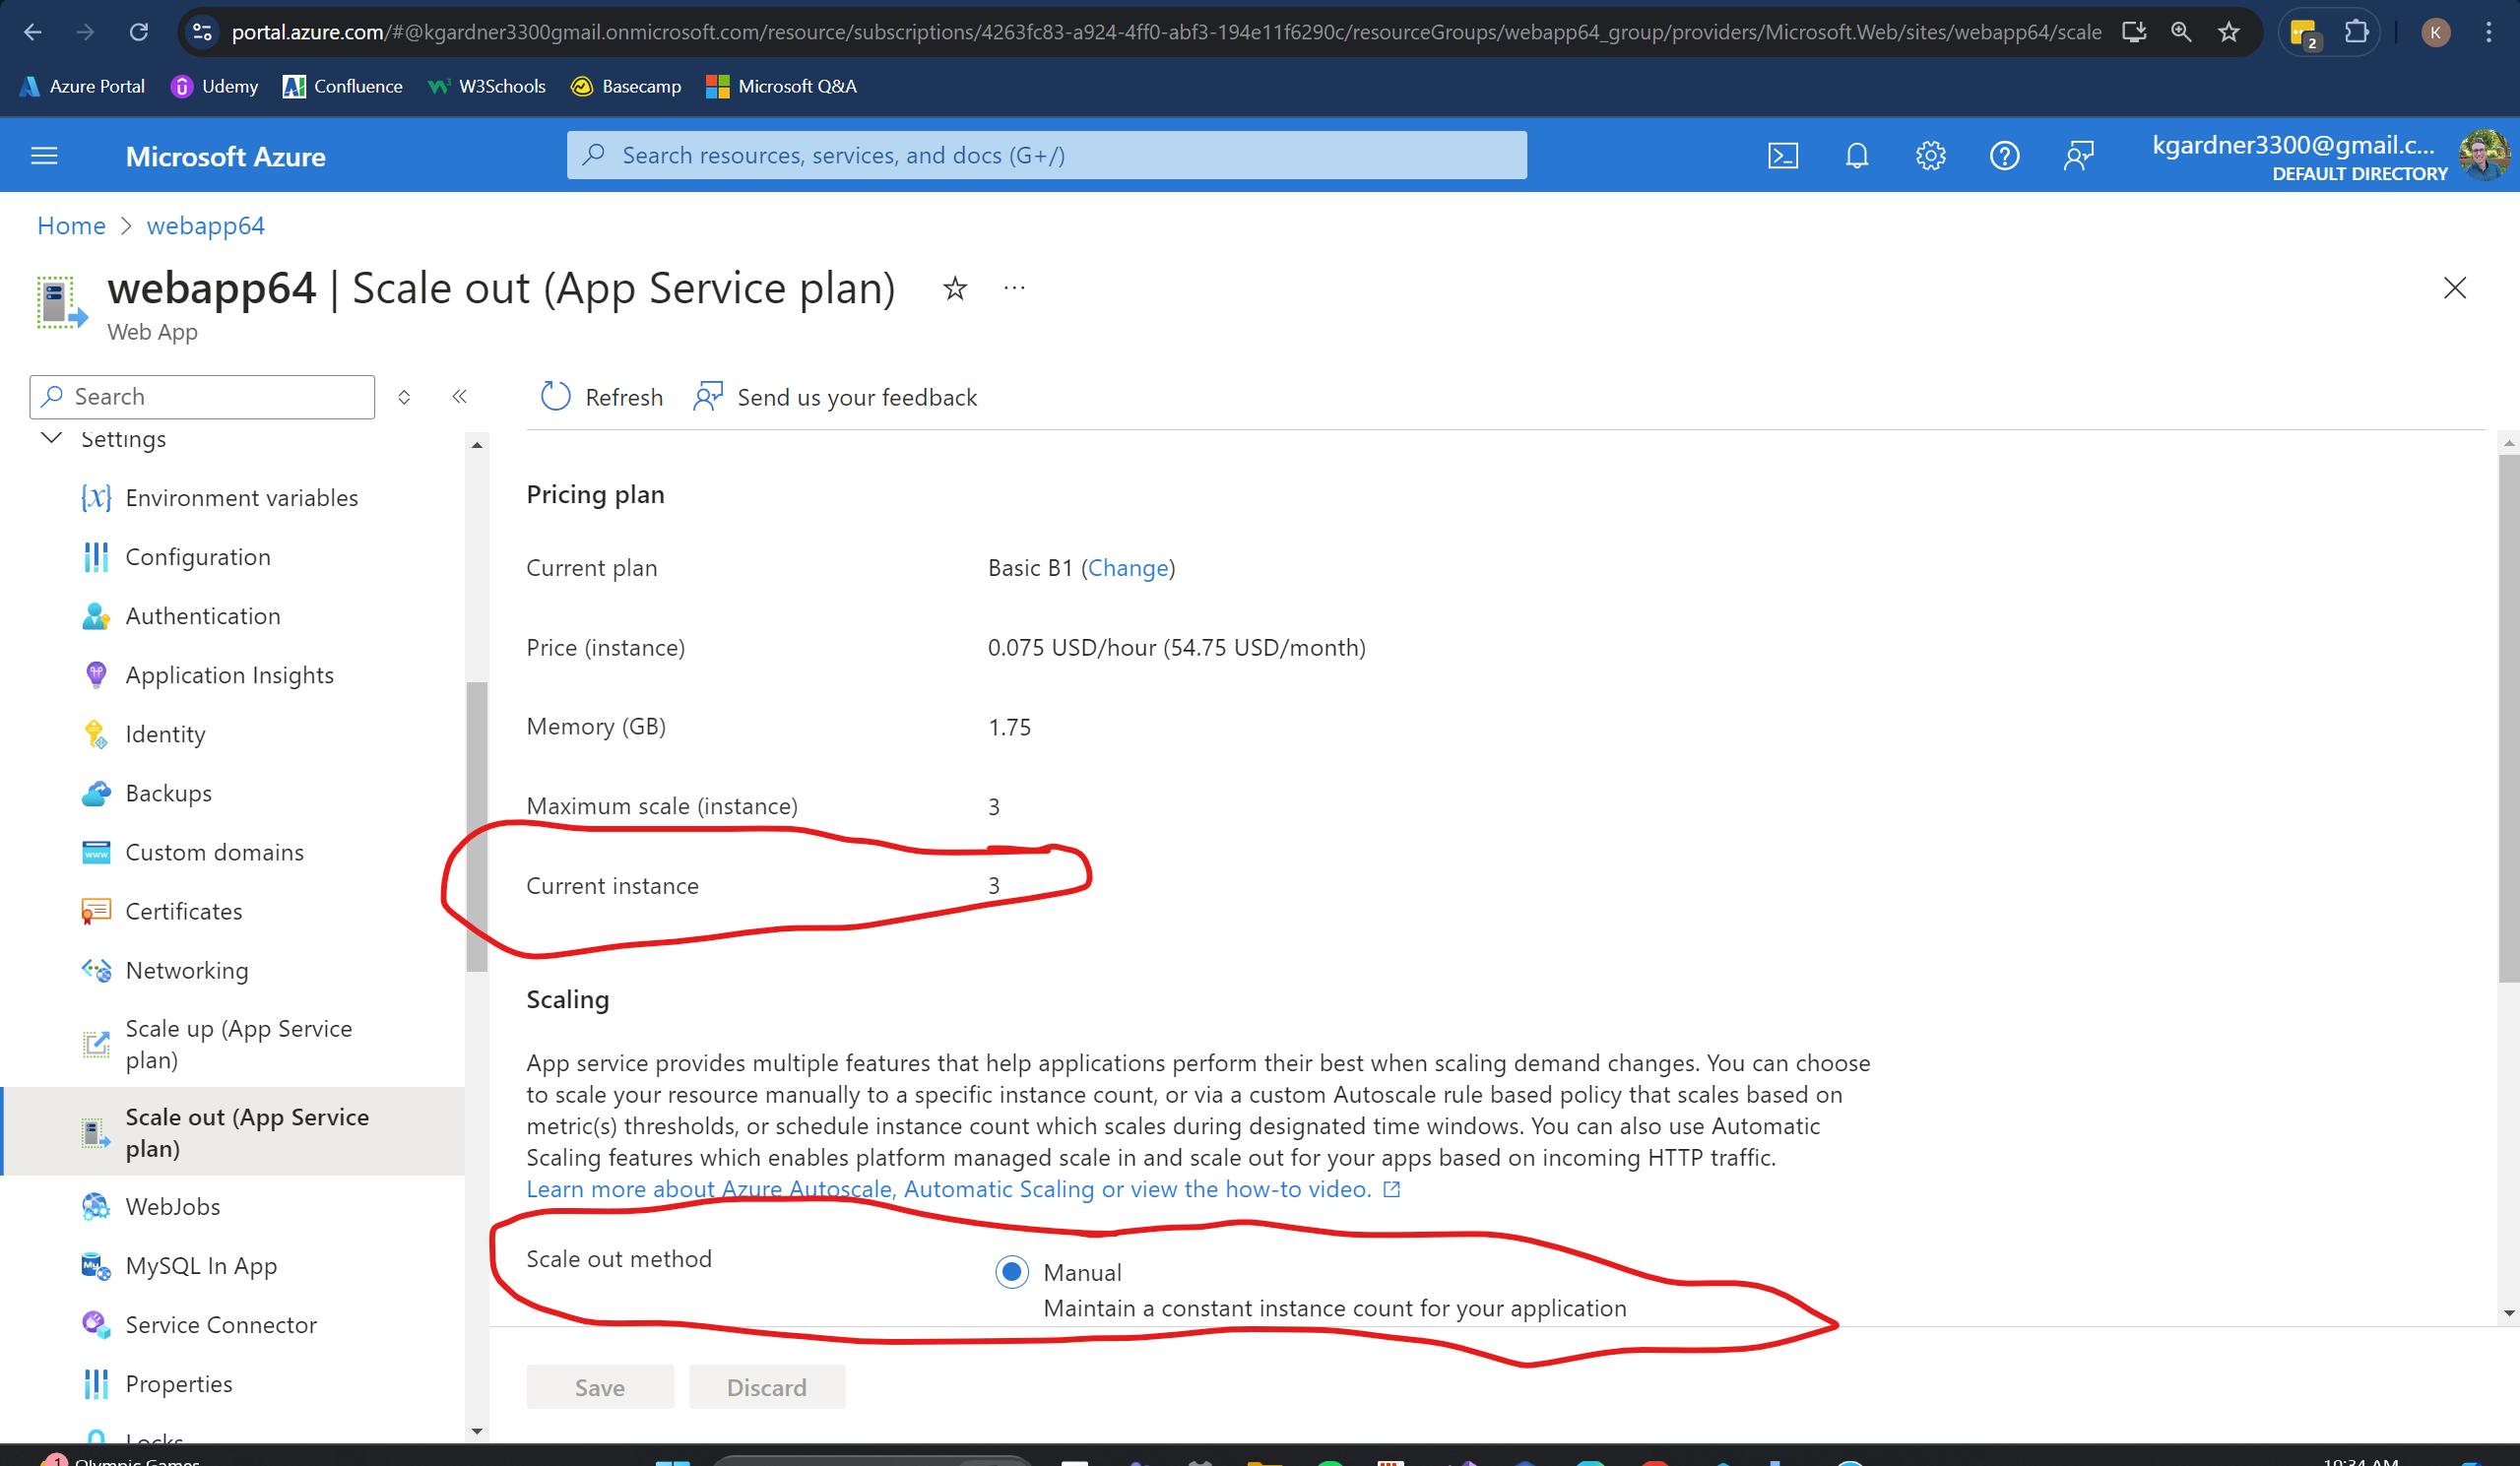Screen dimensions: 2520x1466
Task: Open more options ellipsis beside title
Action: tap(1014, 288)
